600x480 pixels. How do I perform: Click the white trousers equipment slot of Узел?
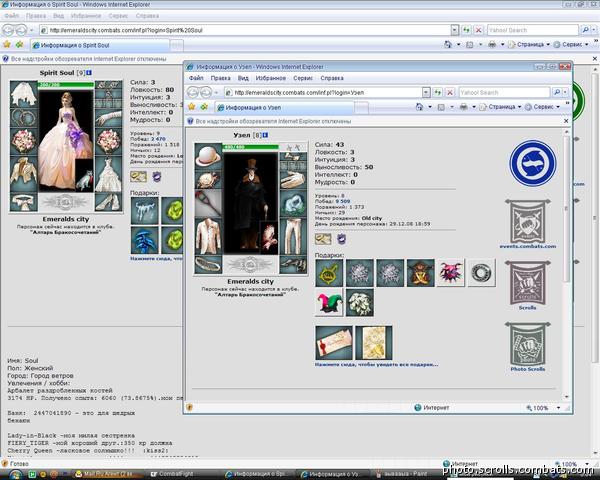point(293,237)
